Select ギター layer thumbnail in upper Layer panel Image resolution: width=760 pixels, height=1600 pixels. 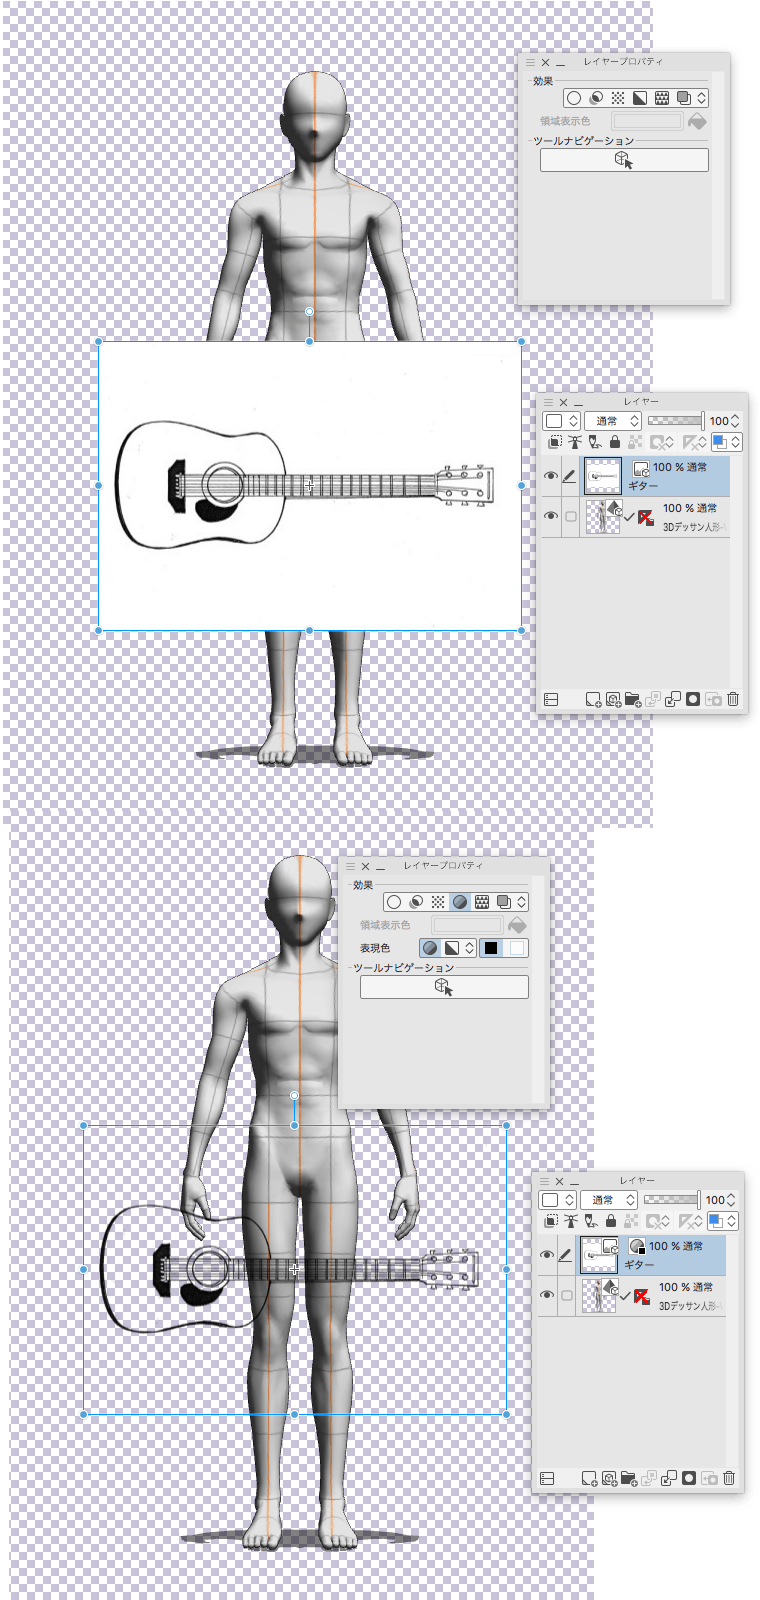(x=603, y=477)
